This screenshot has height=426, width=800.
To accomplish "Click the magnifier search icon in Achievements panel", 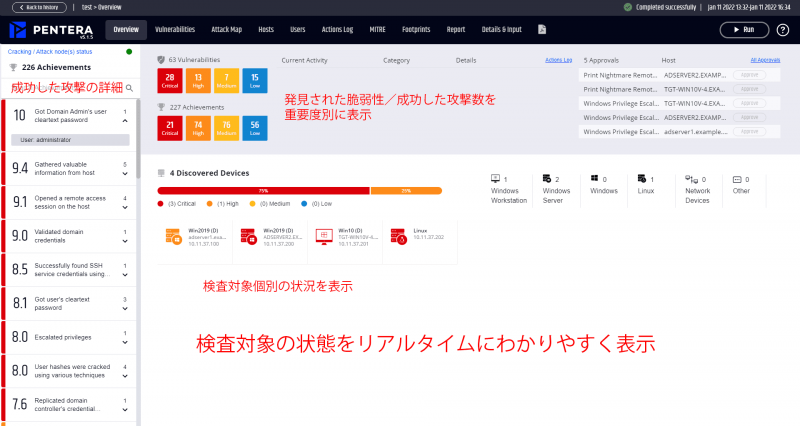I will tap(130, 88).
